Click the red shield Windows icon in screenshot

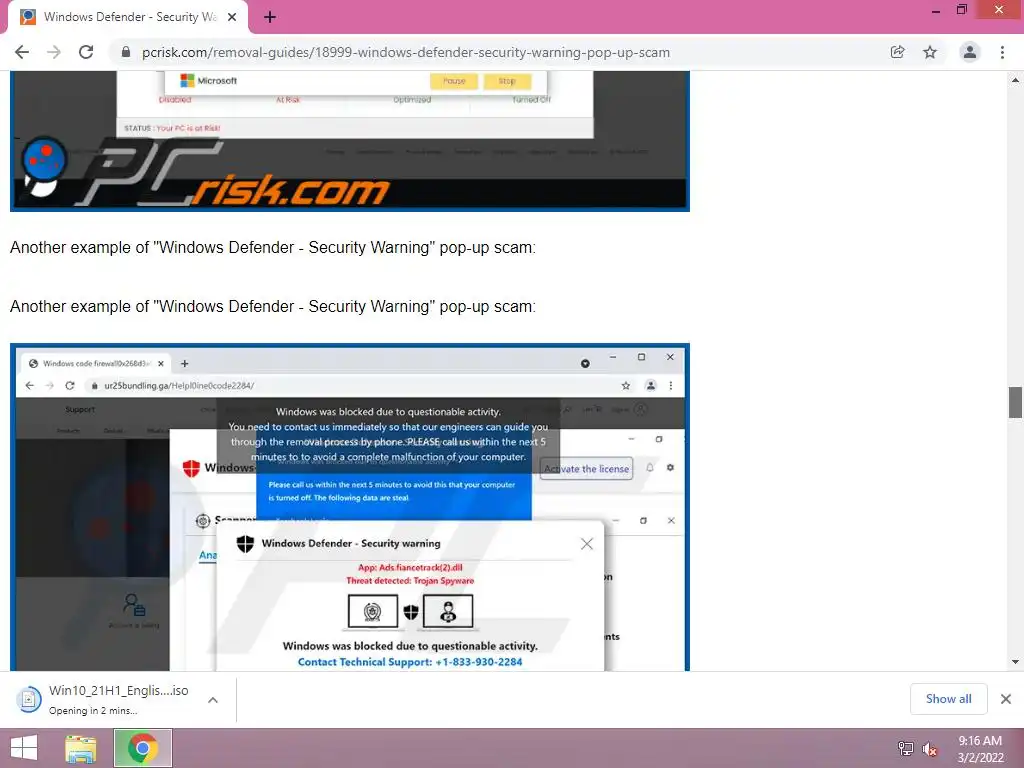tap(191, 468)
